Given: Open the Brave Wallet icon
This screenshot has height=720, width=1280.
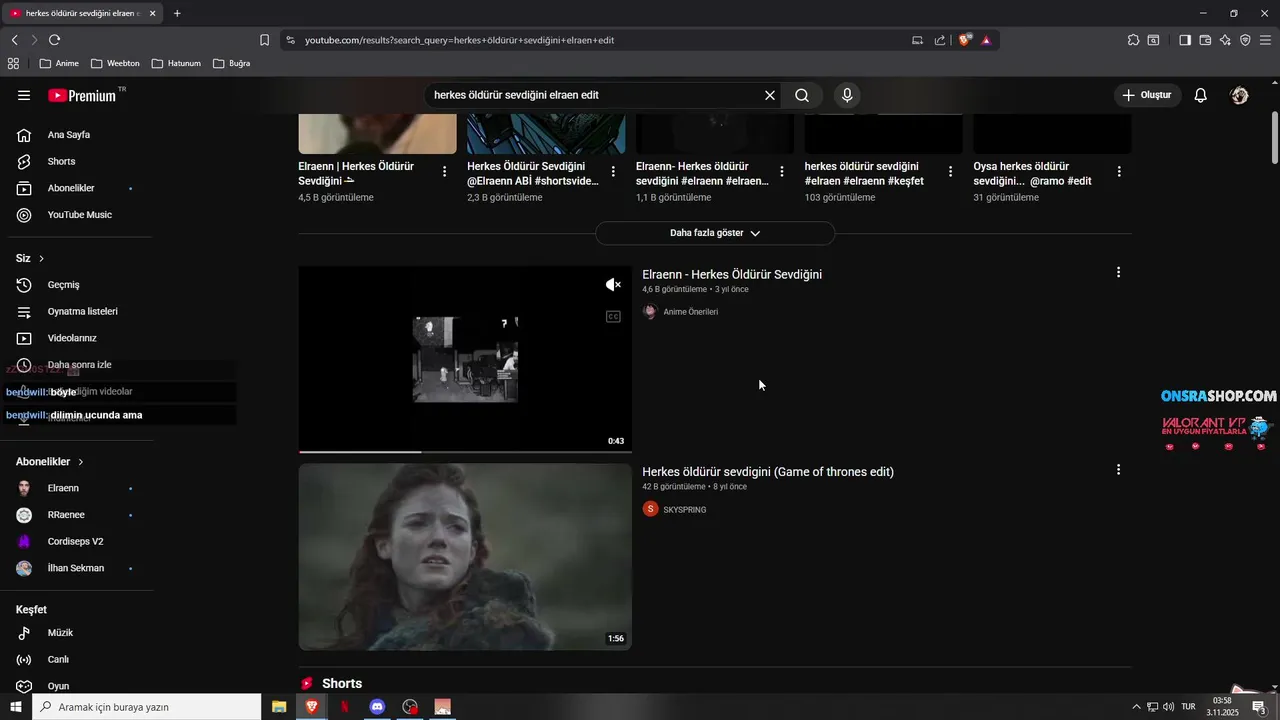Looking at the screenshot, I should (1205, 40).
